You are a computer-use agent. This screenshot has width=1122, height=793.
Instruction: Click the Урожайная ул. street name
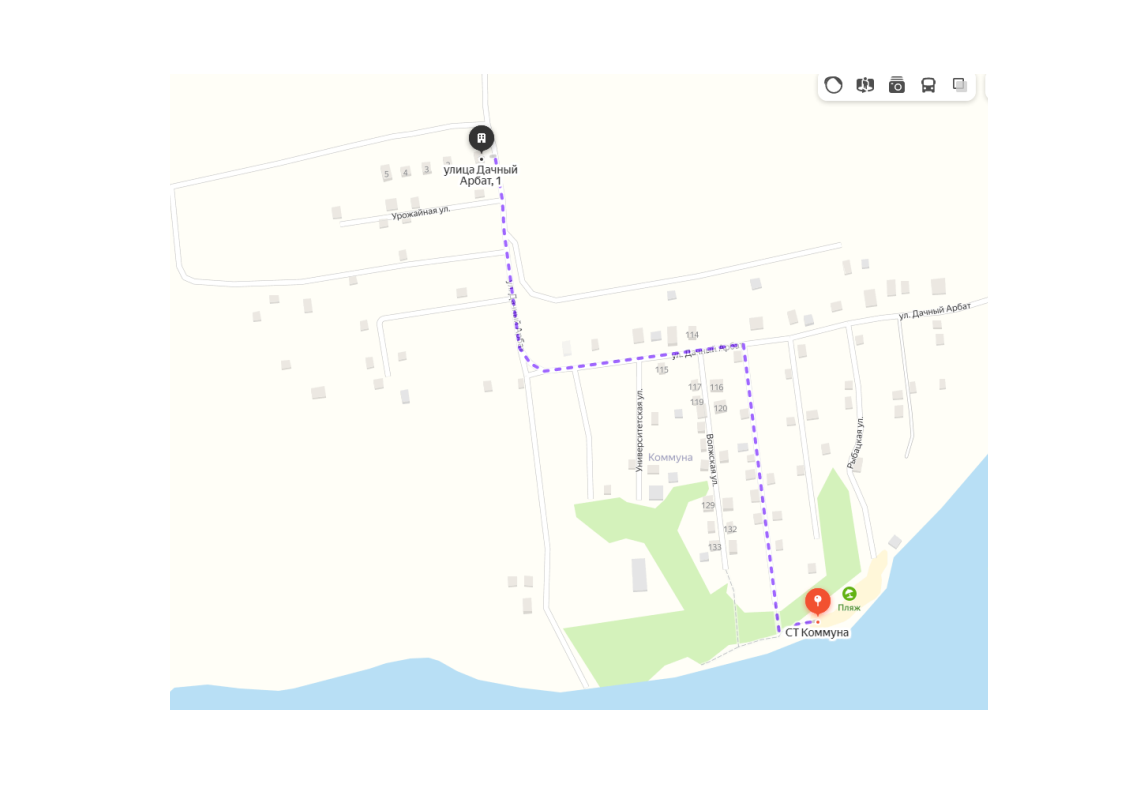[421, 213]
